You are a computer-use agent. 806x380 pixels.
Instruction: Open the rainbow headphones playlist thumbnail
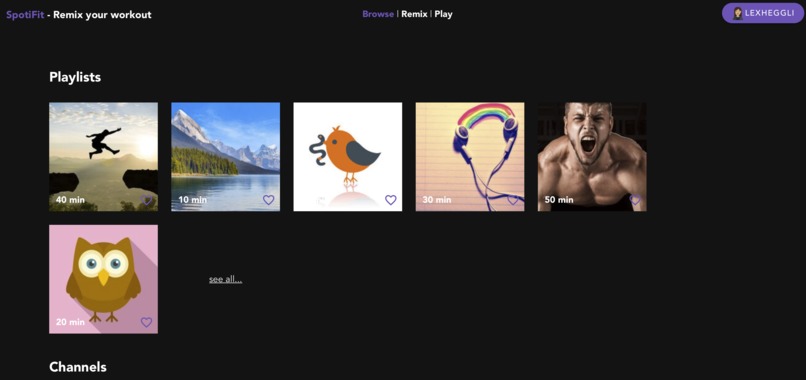470,157
